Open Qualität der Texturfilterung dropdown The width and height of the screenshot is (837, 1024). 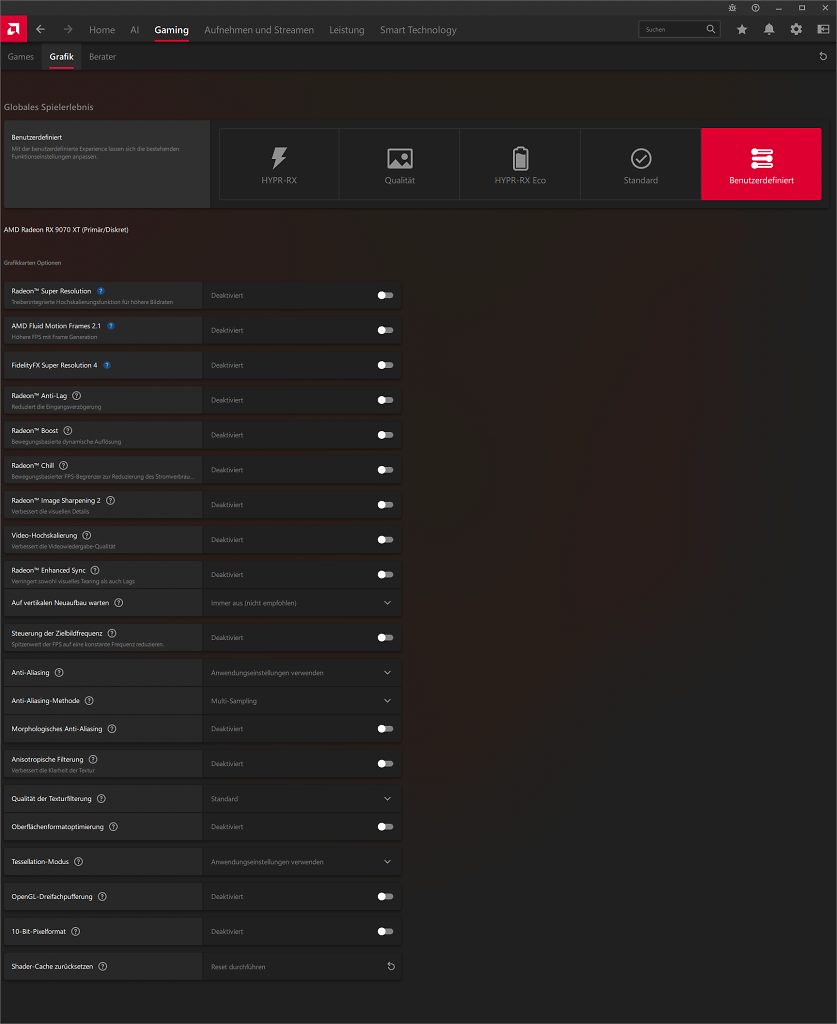coord(302,799)
